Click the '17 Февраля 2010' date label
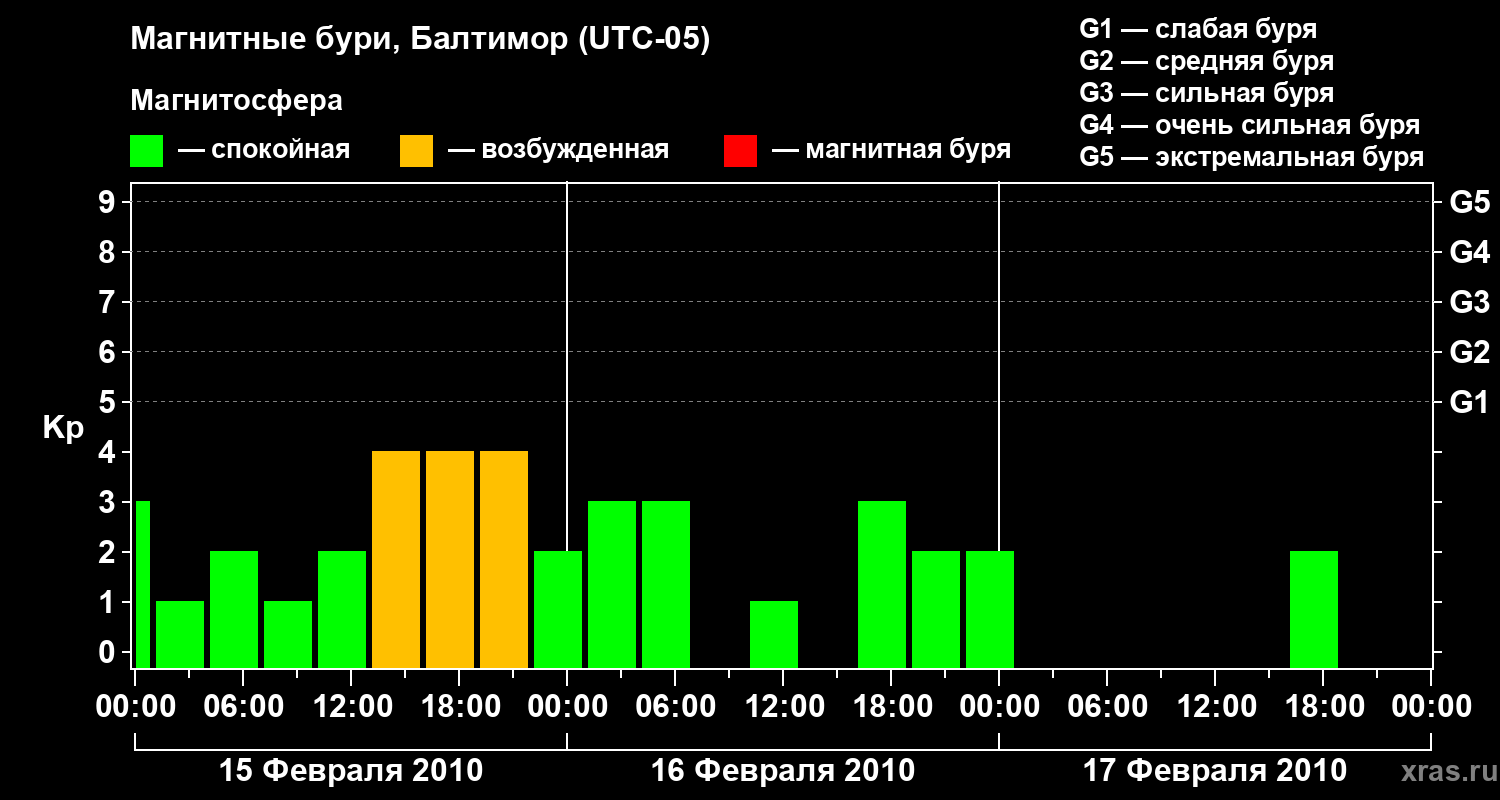Viewport: 1500px width, 800px height. [x=1215, y=771]
